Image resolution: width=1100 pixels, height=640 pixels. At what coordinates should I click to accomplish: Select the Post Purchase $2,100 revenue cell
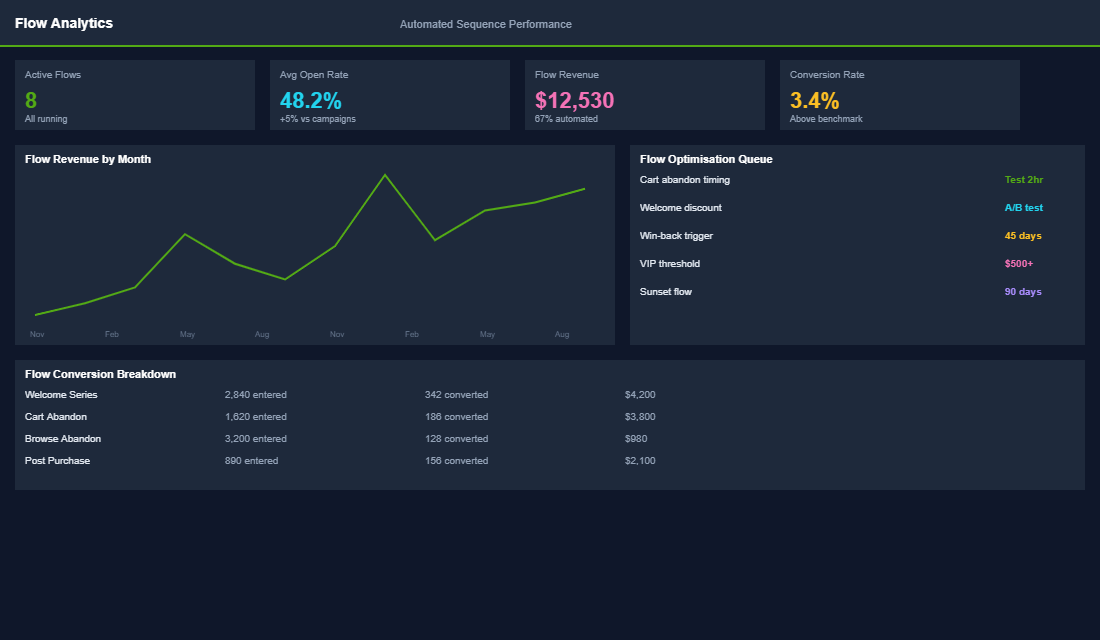(x=640, y=460)
